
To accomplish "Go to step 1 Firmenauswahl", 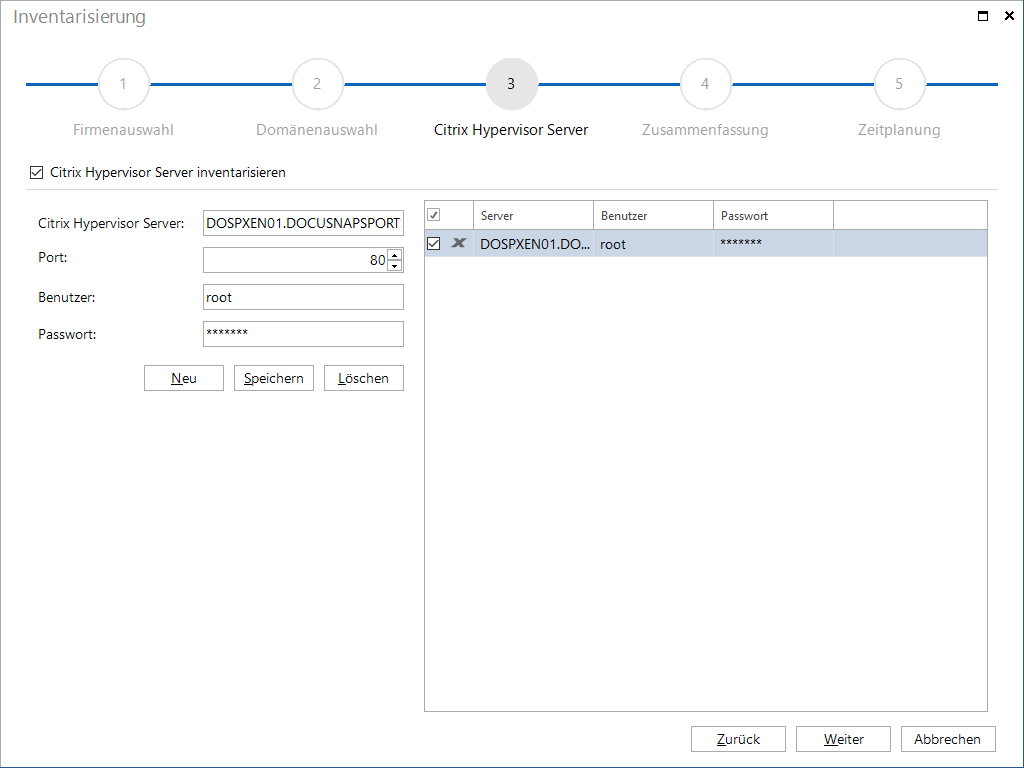I will [123, 84].
